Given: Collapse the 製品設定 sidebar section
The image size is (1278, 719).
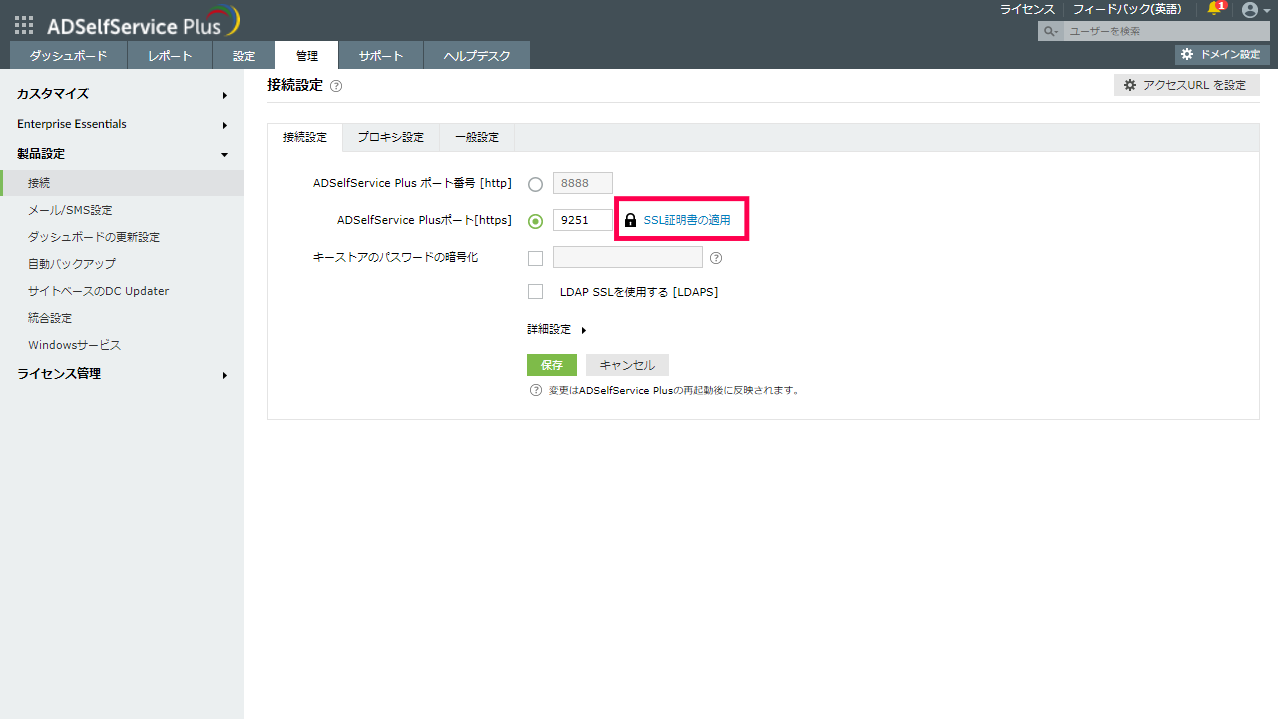Looking at the screenshot, I should point(122,154).
